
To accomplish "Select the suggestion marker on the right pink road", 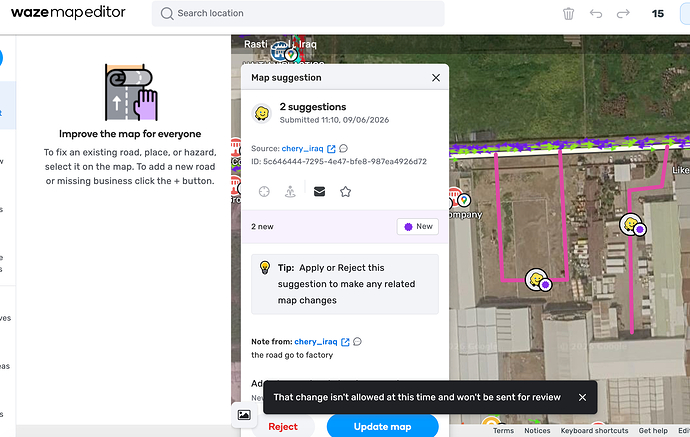I will (632, 224).
